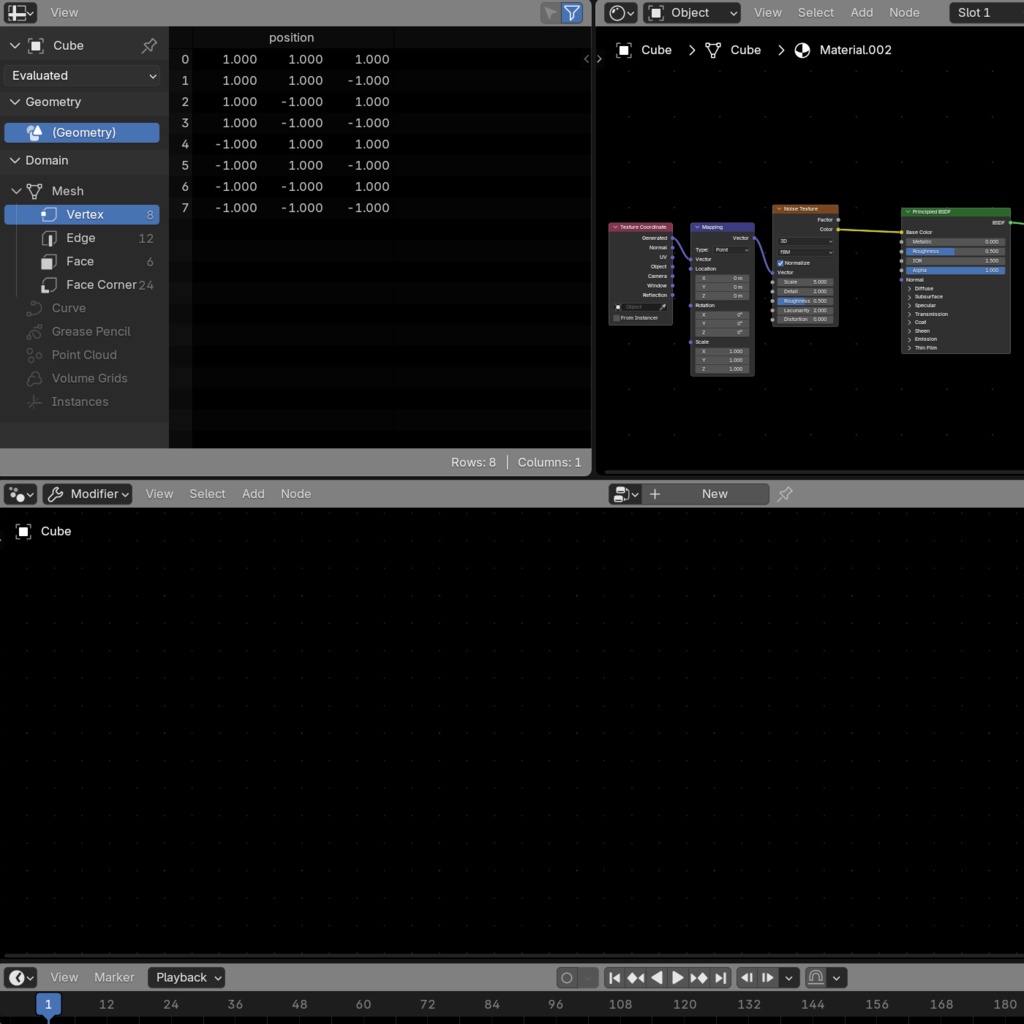Image resolution: width=1024 pixels, height=1024 pixels.
Task: Open the Playback menu above the timeline
Action: point(185,977)
